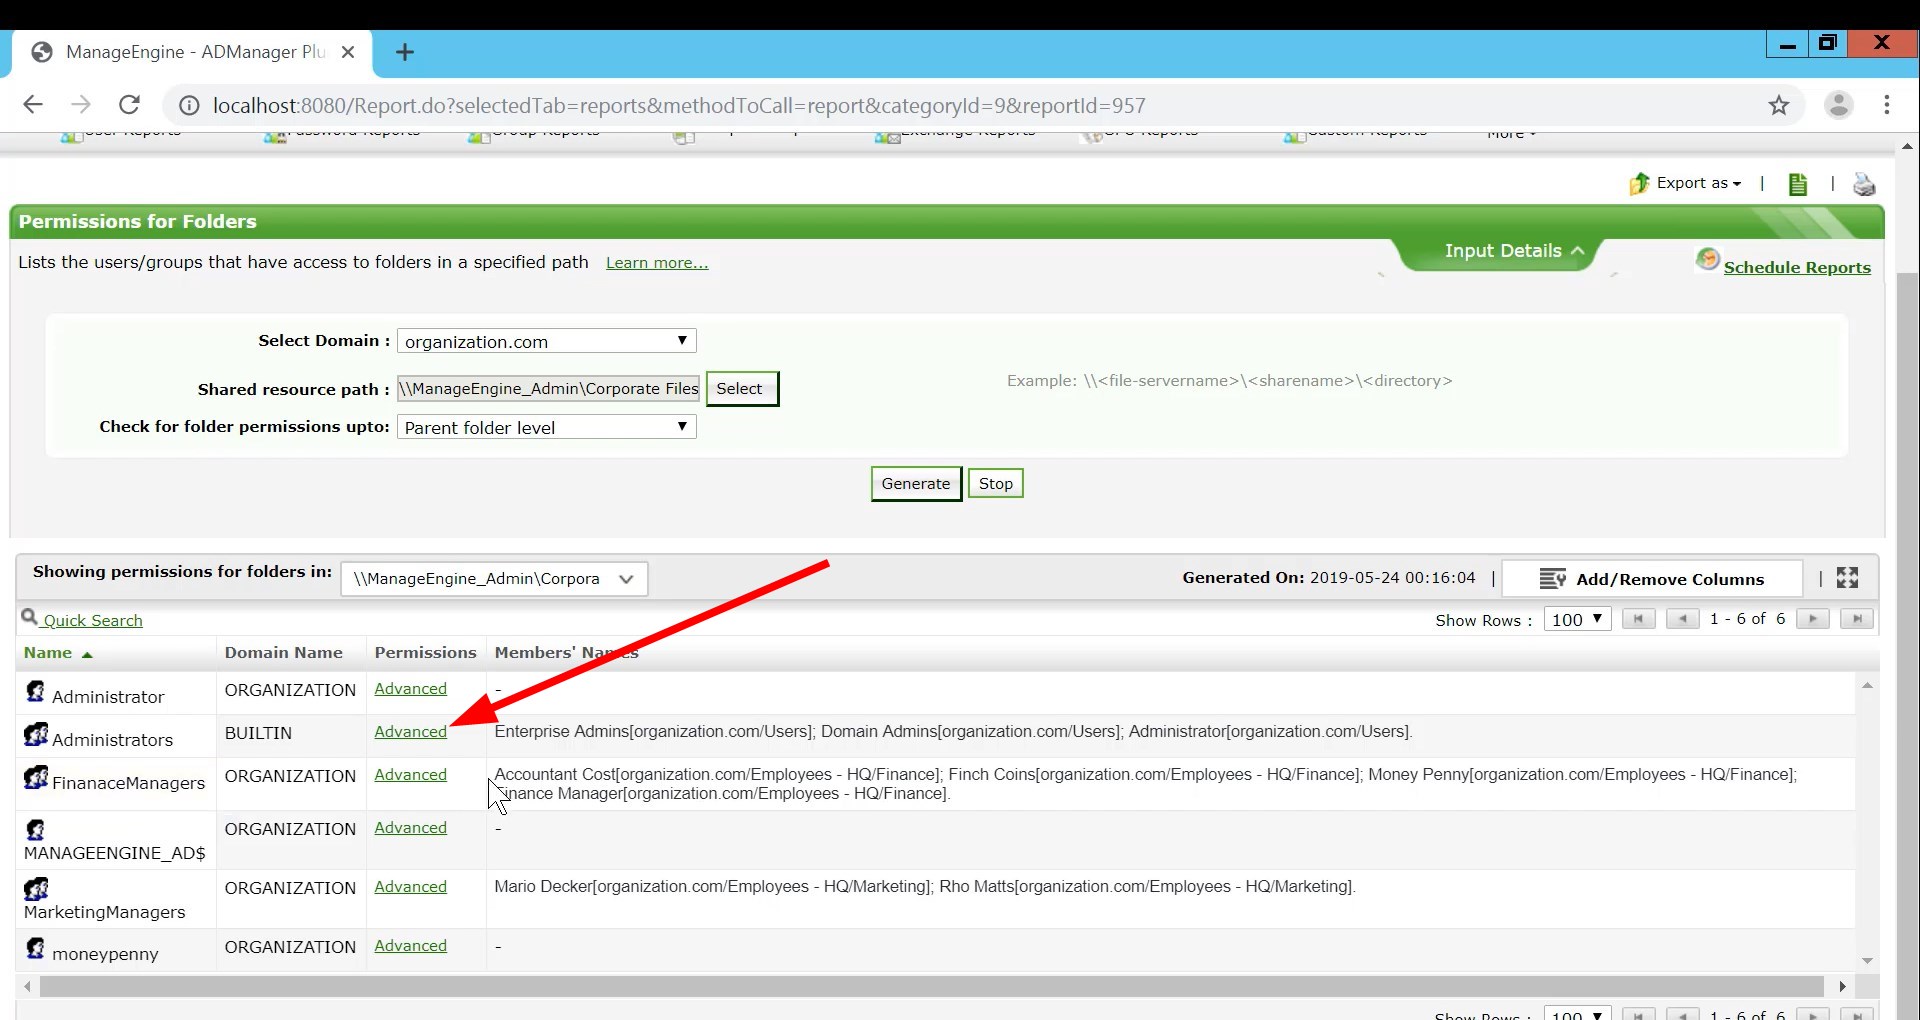Follow the Learn more link

(657, 263)
